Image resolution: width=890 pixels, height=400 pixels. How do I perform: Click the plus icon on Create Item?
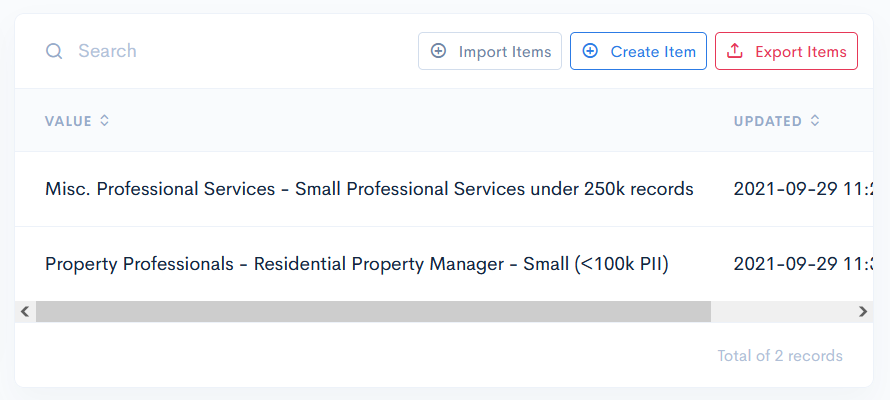point(590,51)
